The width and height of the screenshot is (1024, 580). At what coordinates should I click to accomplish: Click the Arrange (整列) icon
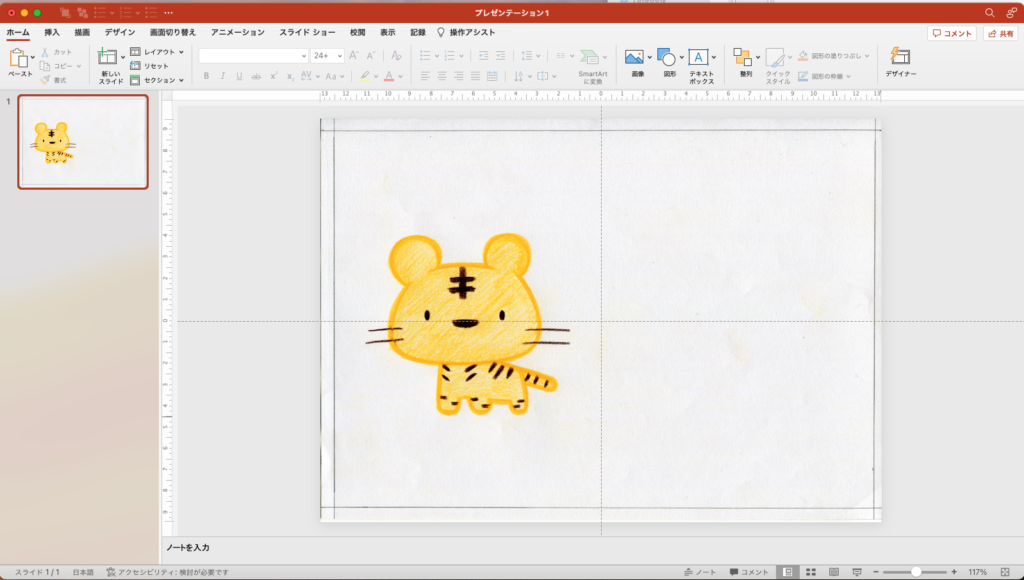[x=742, y=58]
